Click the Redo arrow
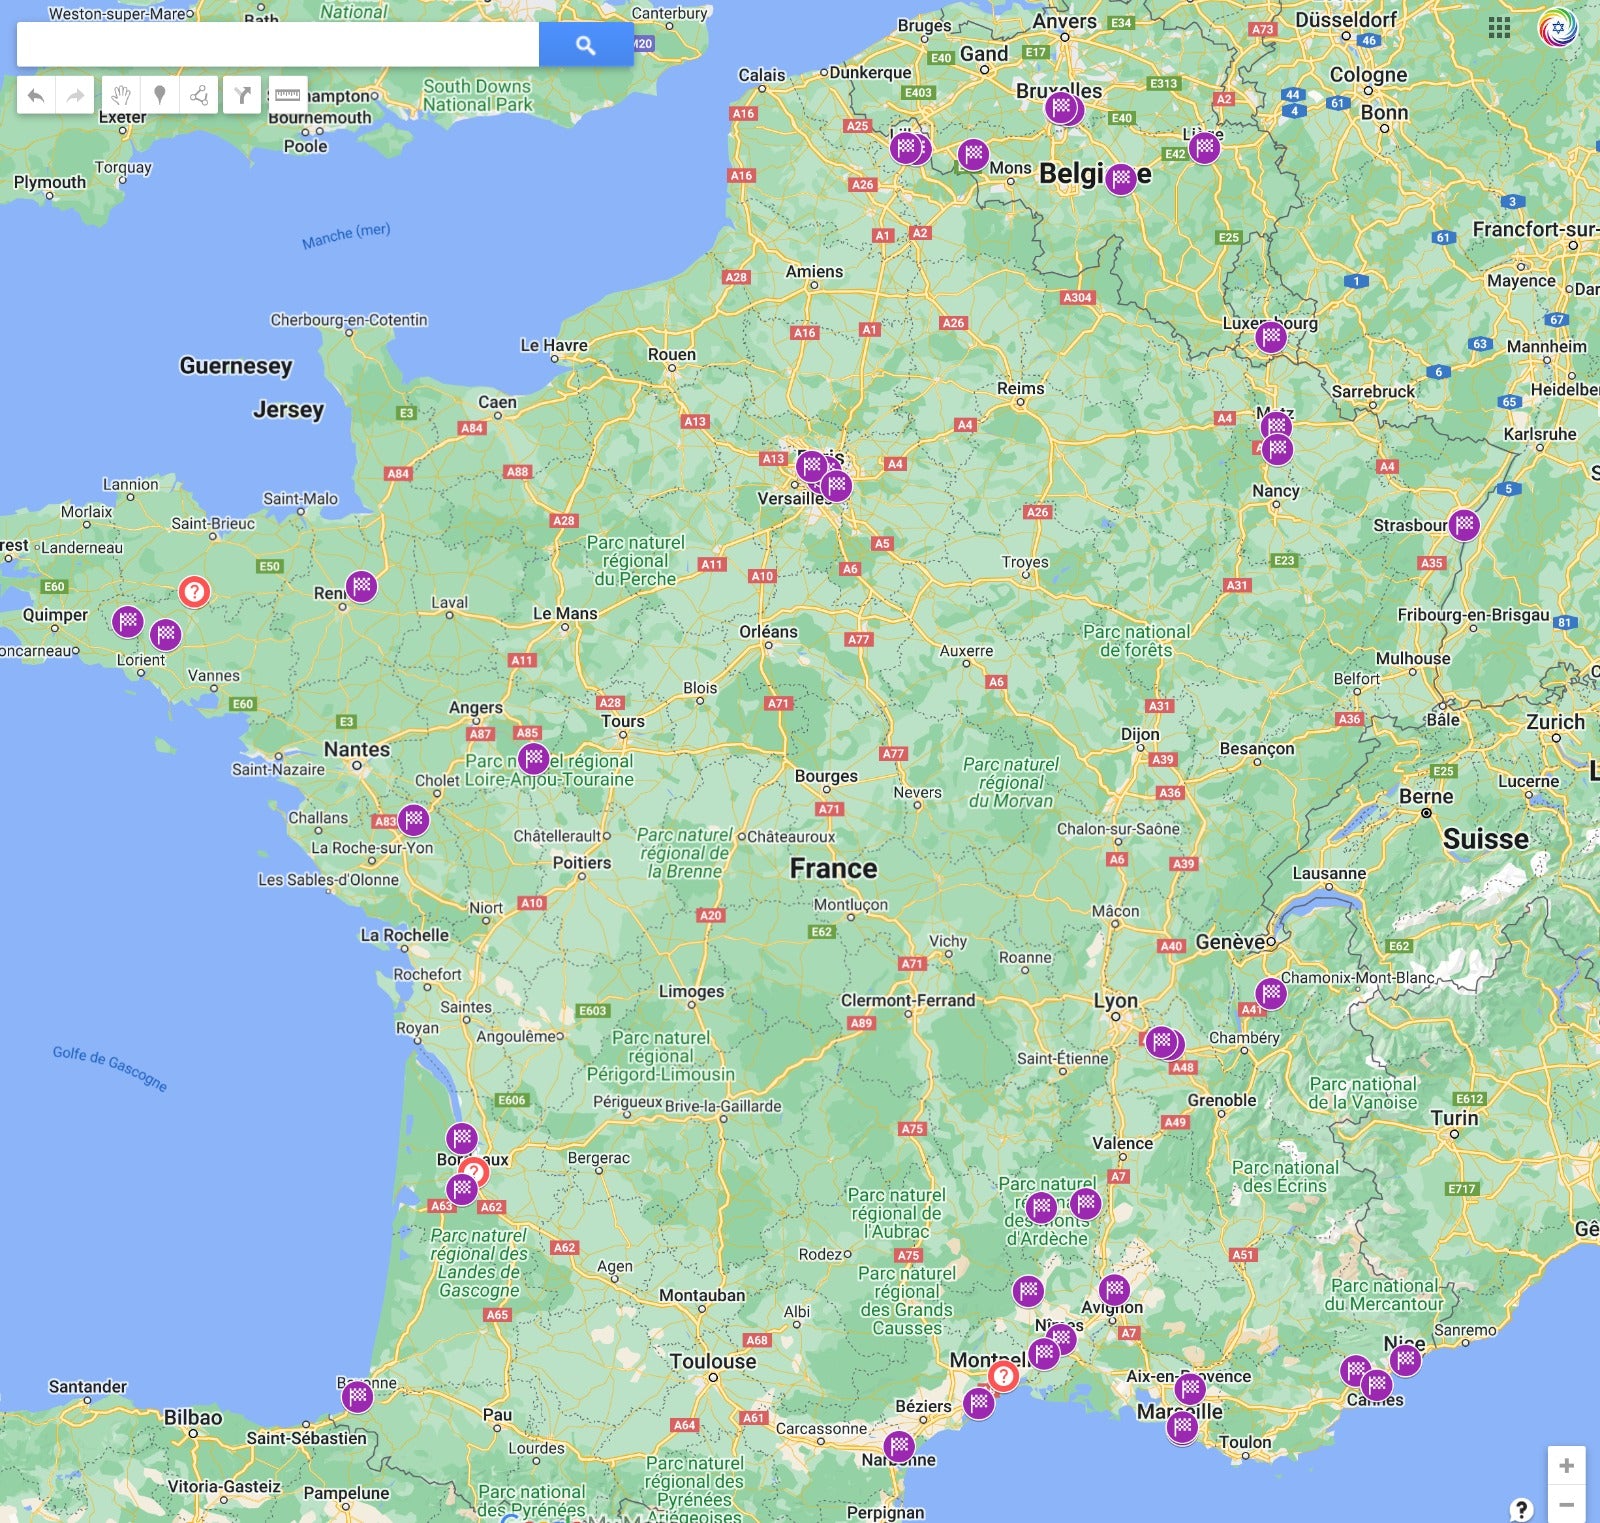 [75, 96]
